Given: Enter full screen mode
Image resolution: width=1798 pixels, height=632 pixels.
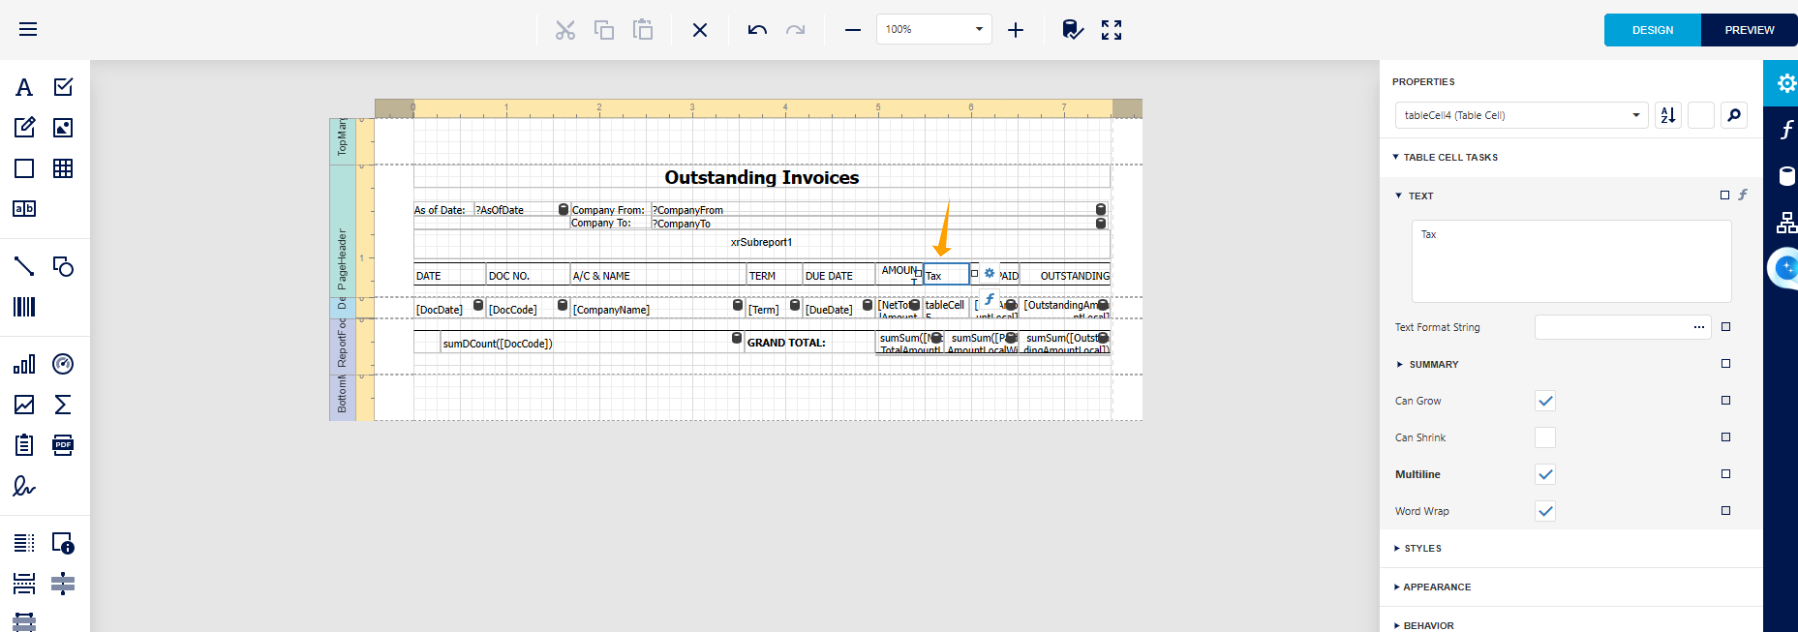Looking at the screenshot, I should click(x=1111, y=30).
